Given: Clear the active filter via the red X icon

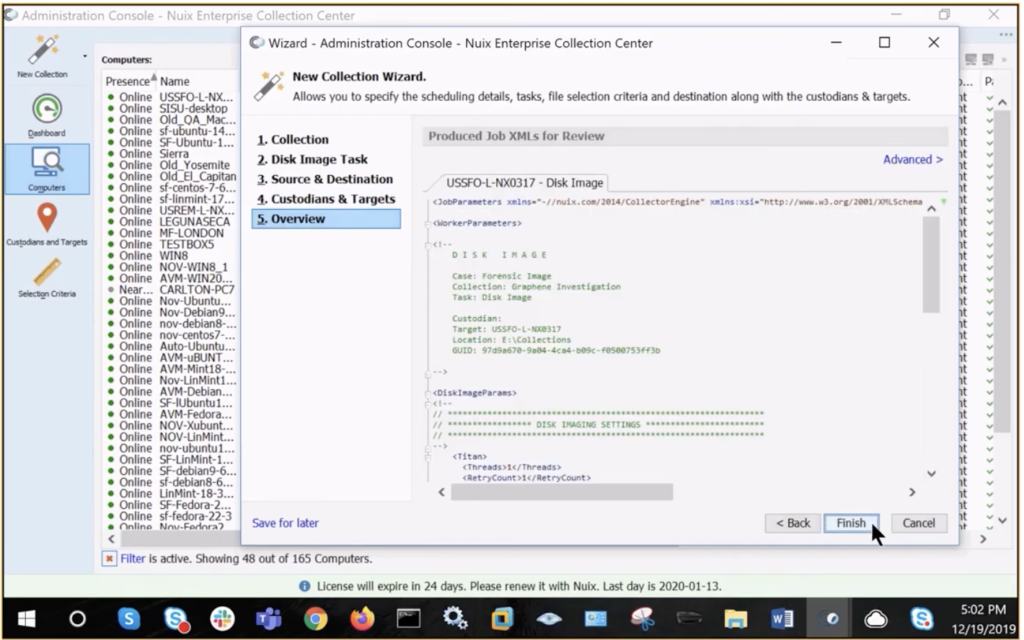Looking at the screenshot, I should (x=109, y=558).
